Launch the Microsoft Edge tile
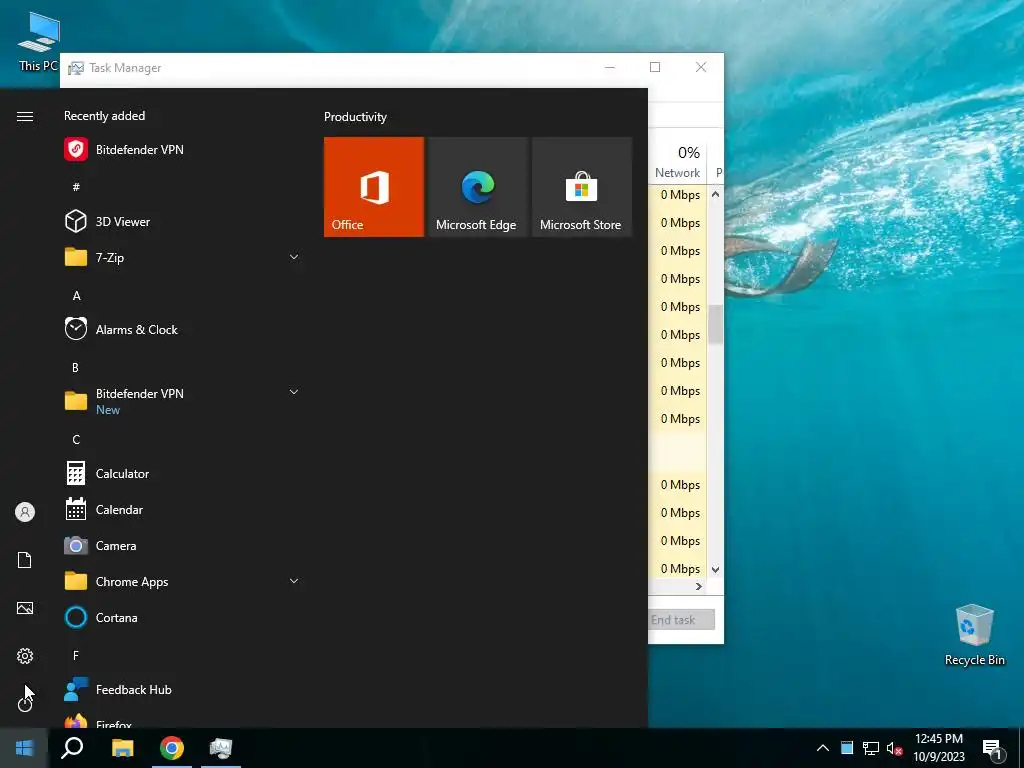Image resolution: width=1024 pixels, height=768 pixels. pos(477,187)
